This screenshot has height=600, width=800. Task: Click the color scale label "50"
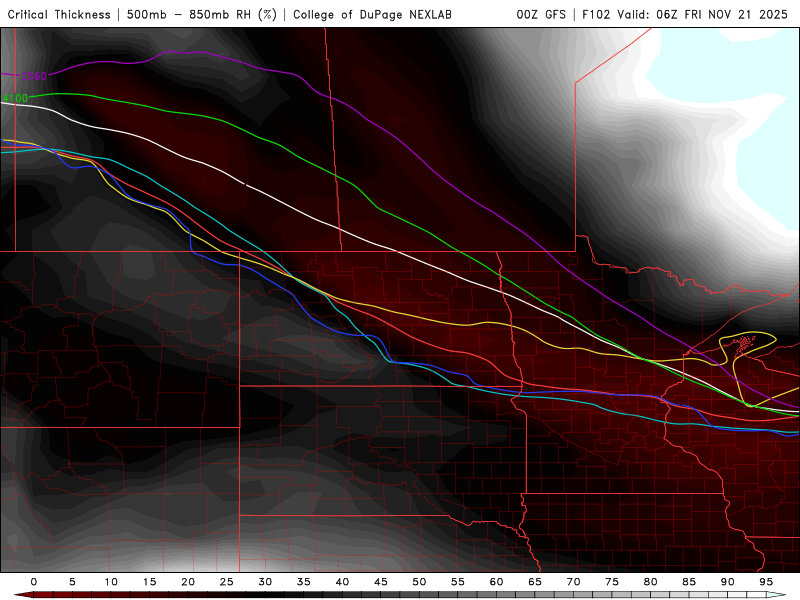coord(419,582)
